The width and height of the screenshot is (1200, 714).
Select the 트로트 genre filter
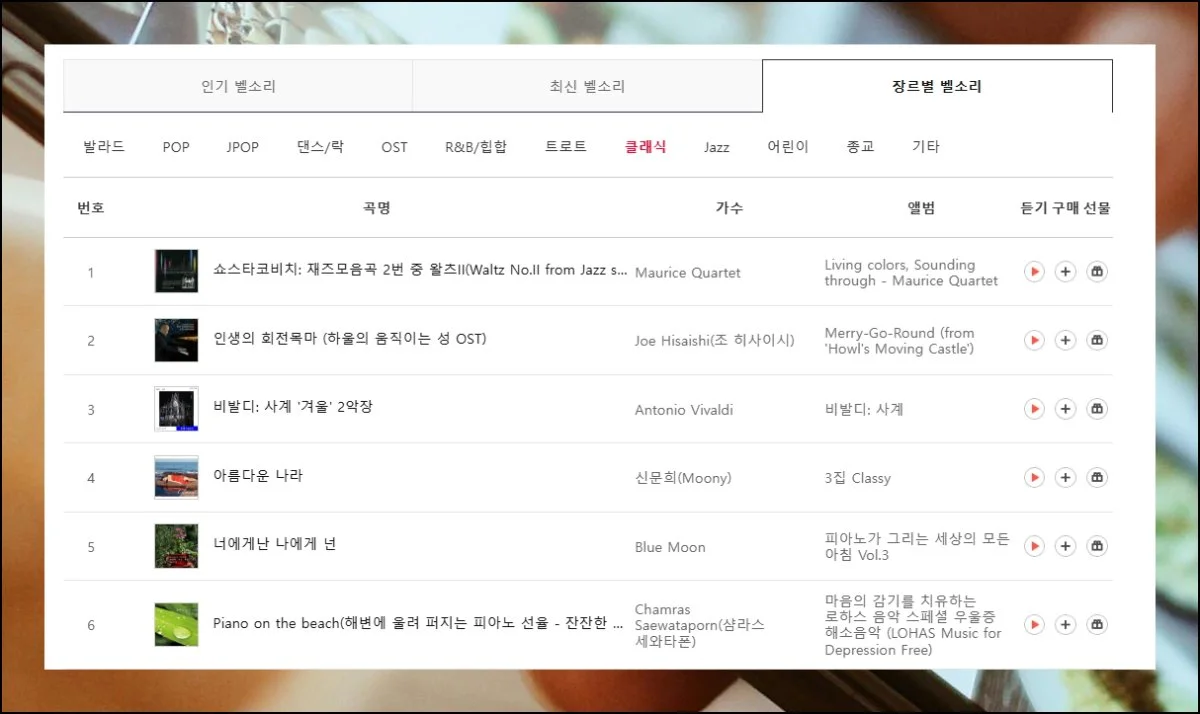pyautogui.click(x=566, y=147)
